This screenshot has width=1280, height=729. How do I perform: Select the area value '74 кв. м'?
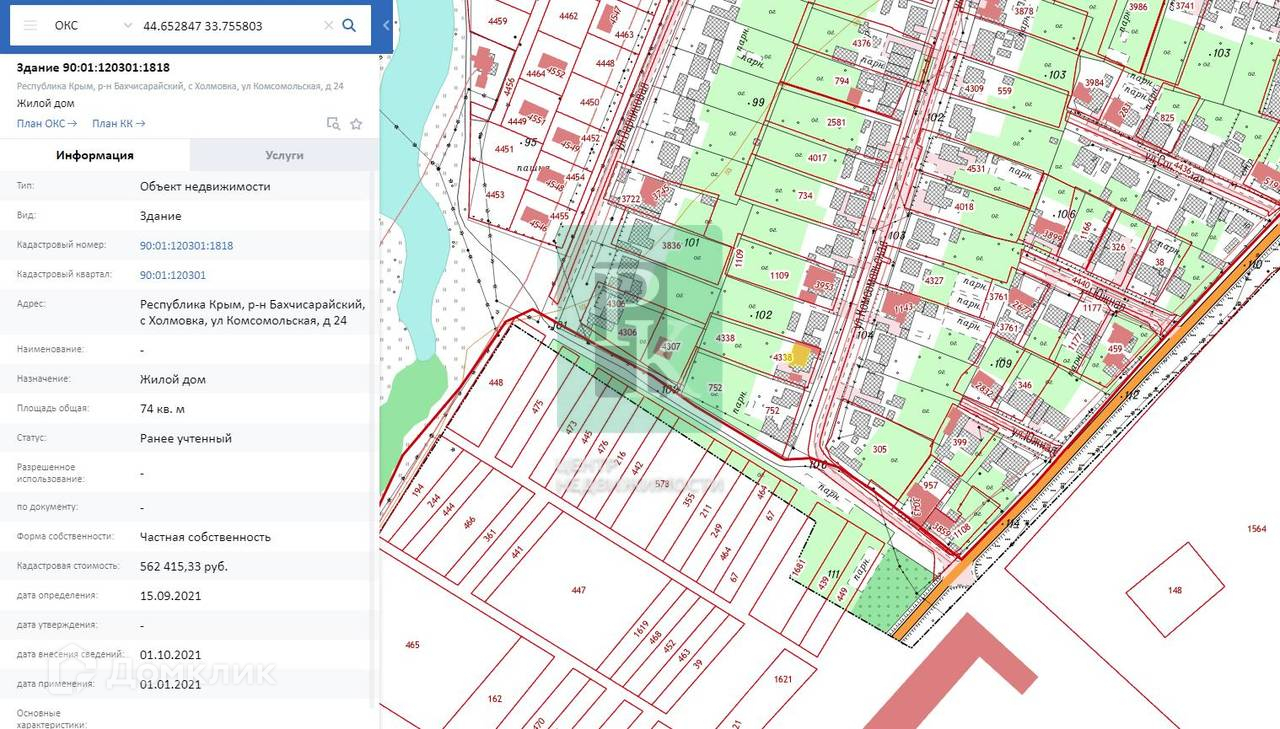[162, 408]
